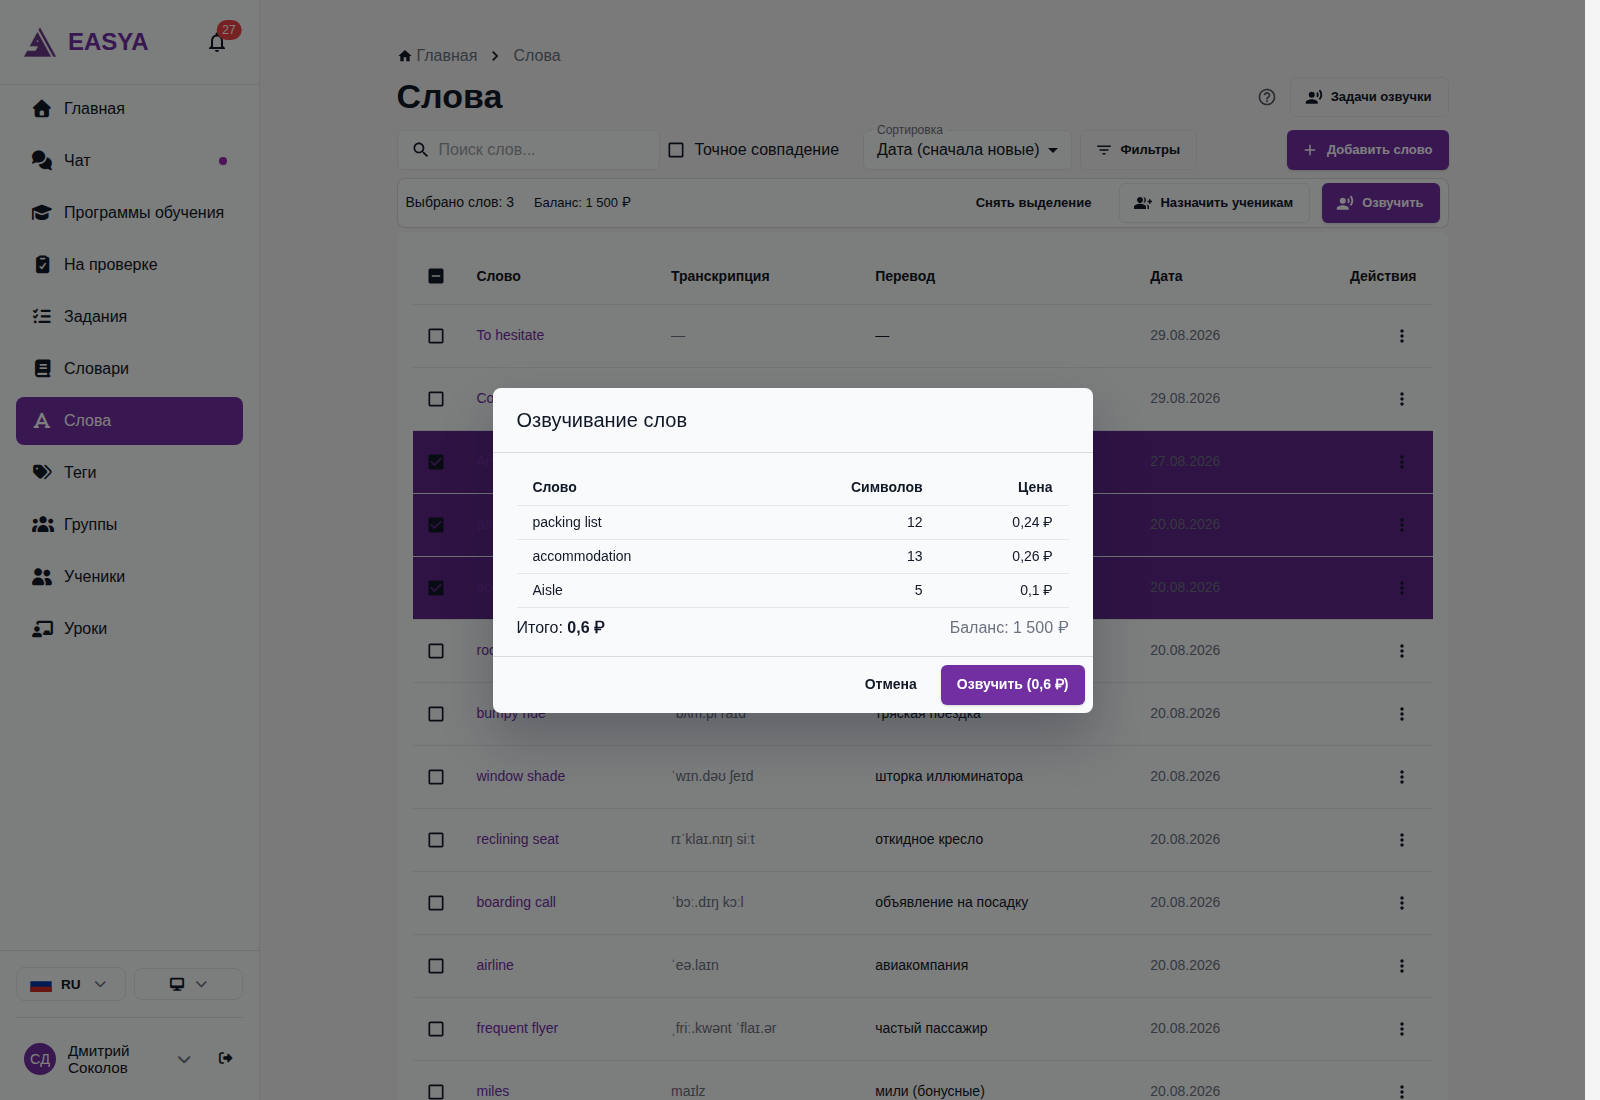This screenshot has height=1100, width=1600.
Task: Check the reclining seat row checkbox
Action: [436, 840]
